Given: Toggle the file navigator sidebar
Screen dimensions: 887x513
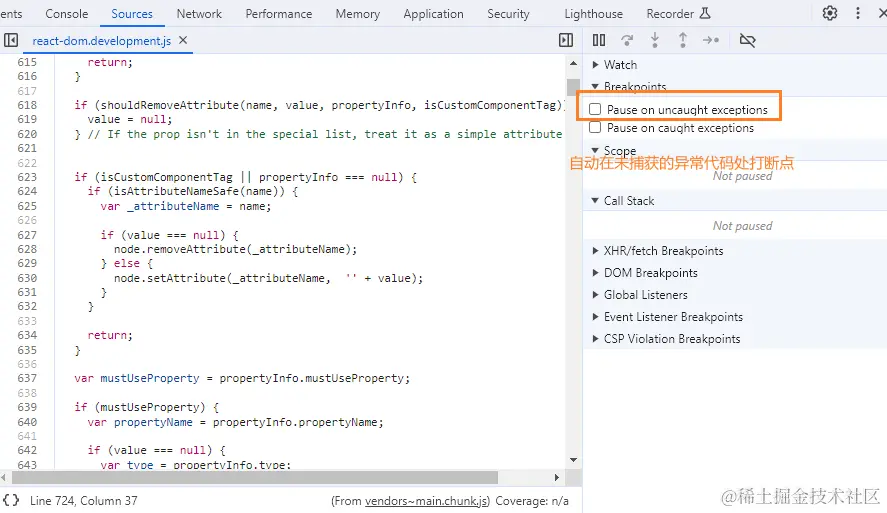Looking at the screenshot, I should [11, 40].
